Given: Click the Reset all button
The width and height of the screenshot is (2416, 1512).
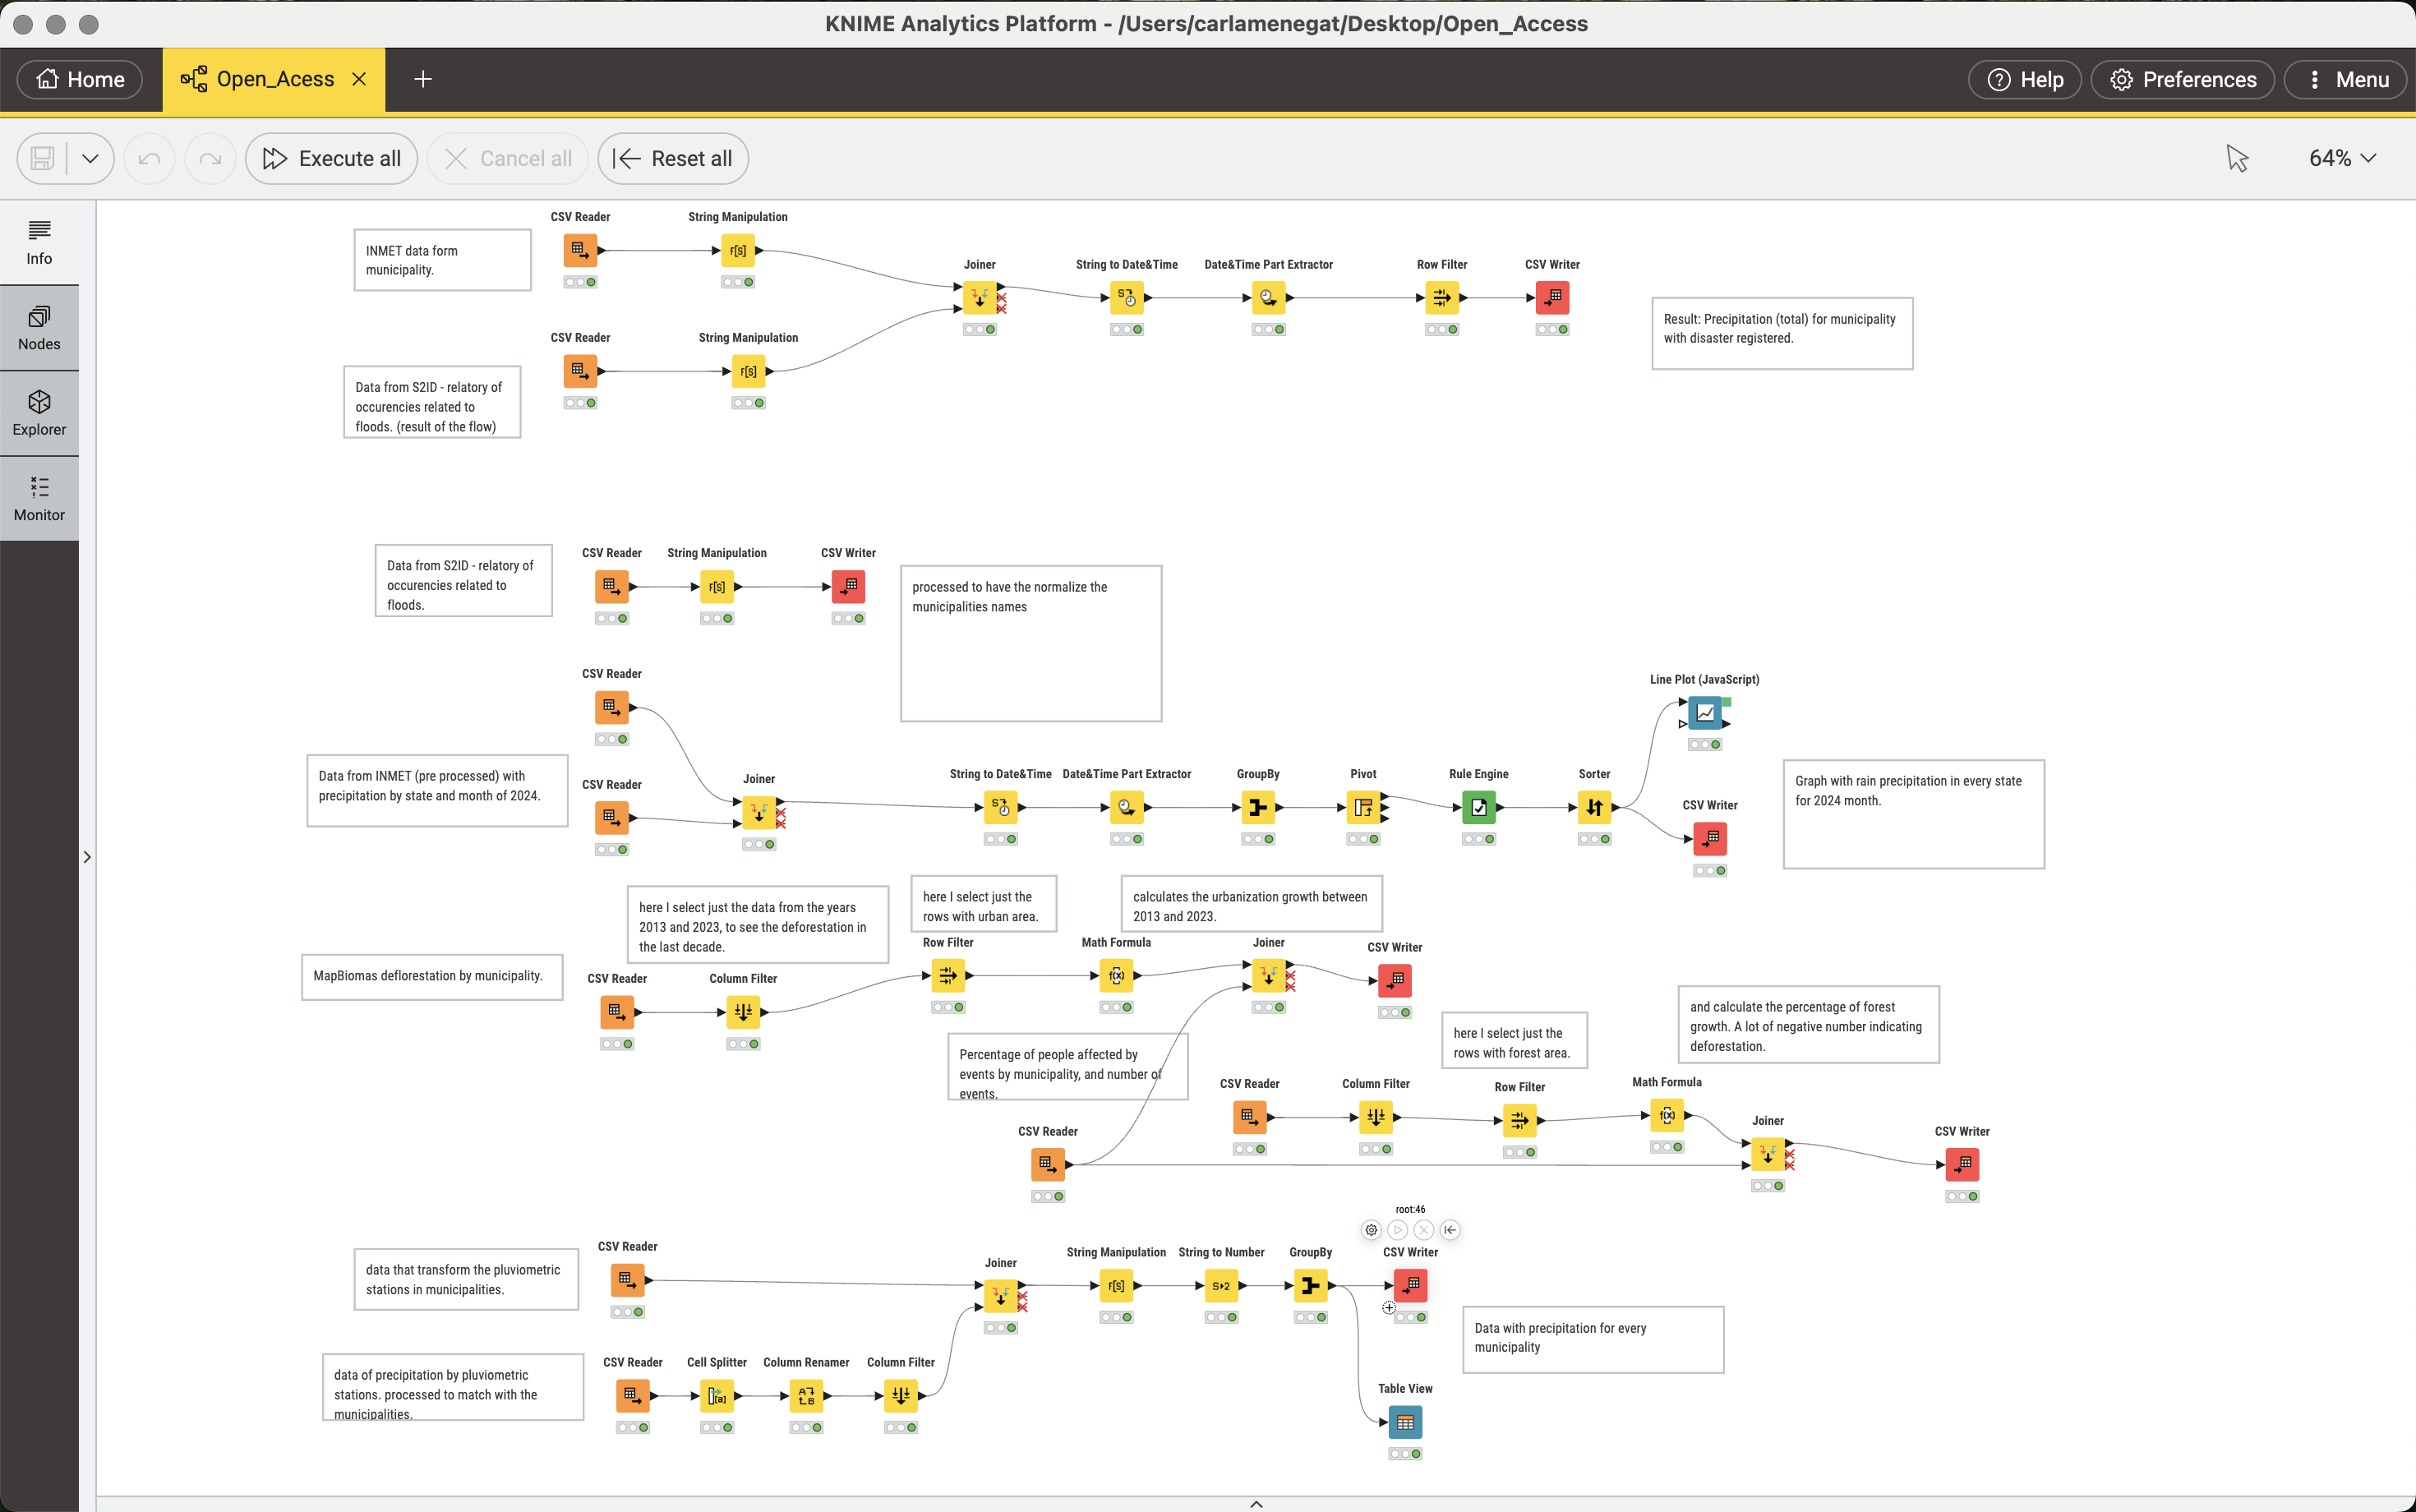Looking at the screenshot, I should pos(673,159).
